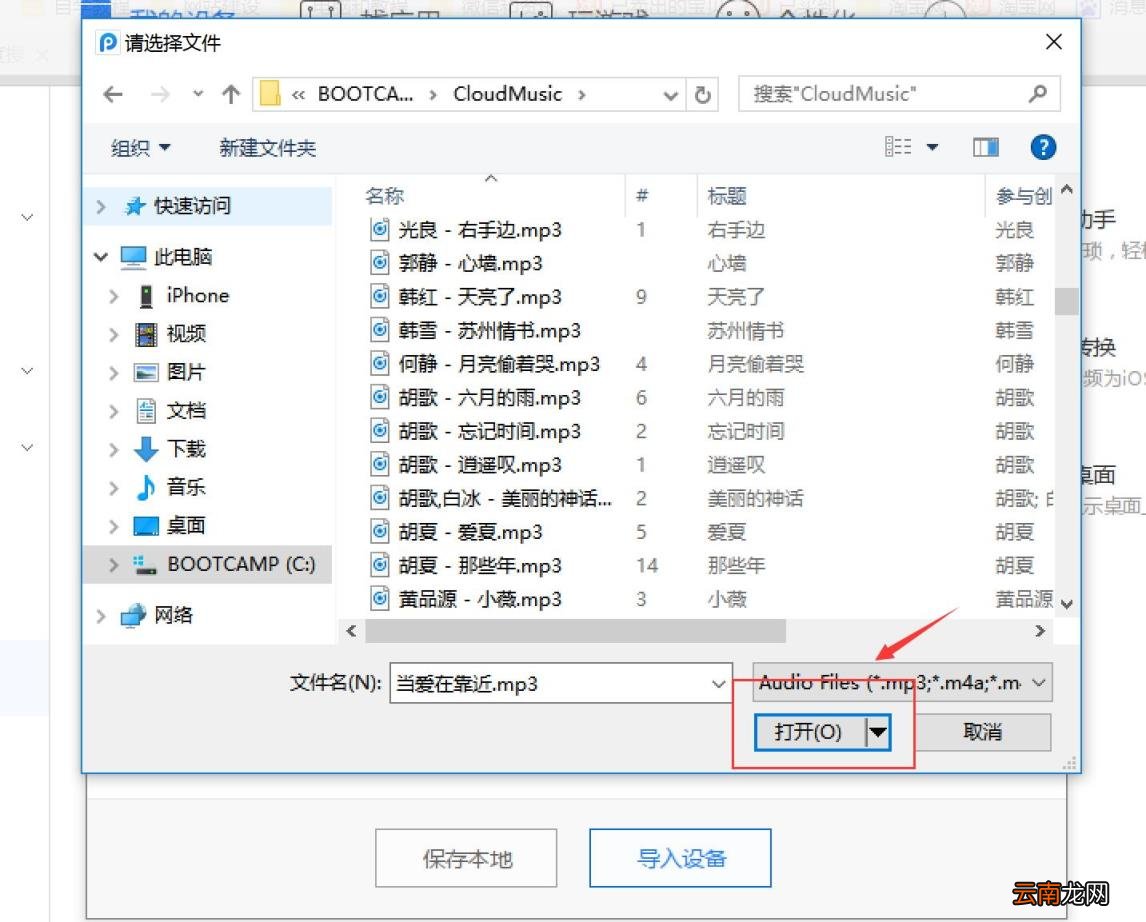The height and width of the screenshot is (922, 1146).
Task: Click the 取消 button
Action: 982,731
